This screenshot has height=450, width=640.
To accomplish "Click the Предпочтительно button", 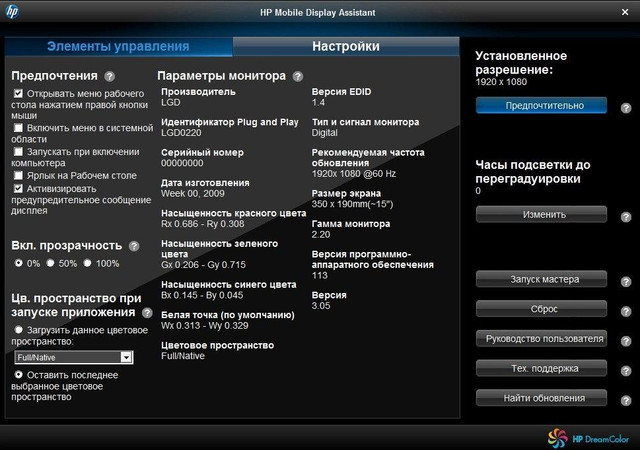I will click(x=541, y=105).
